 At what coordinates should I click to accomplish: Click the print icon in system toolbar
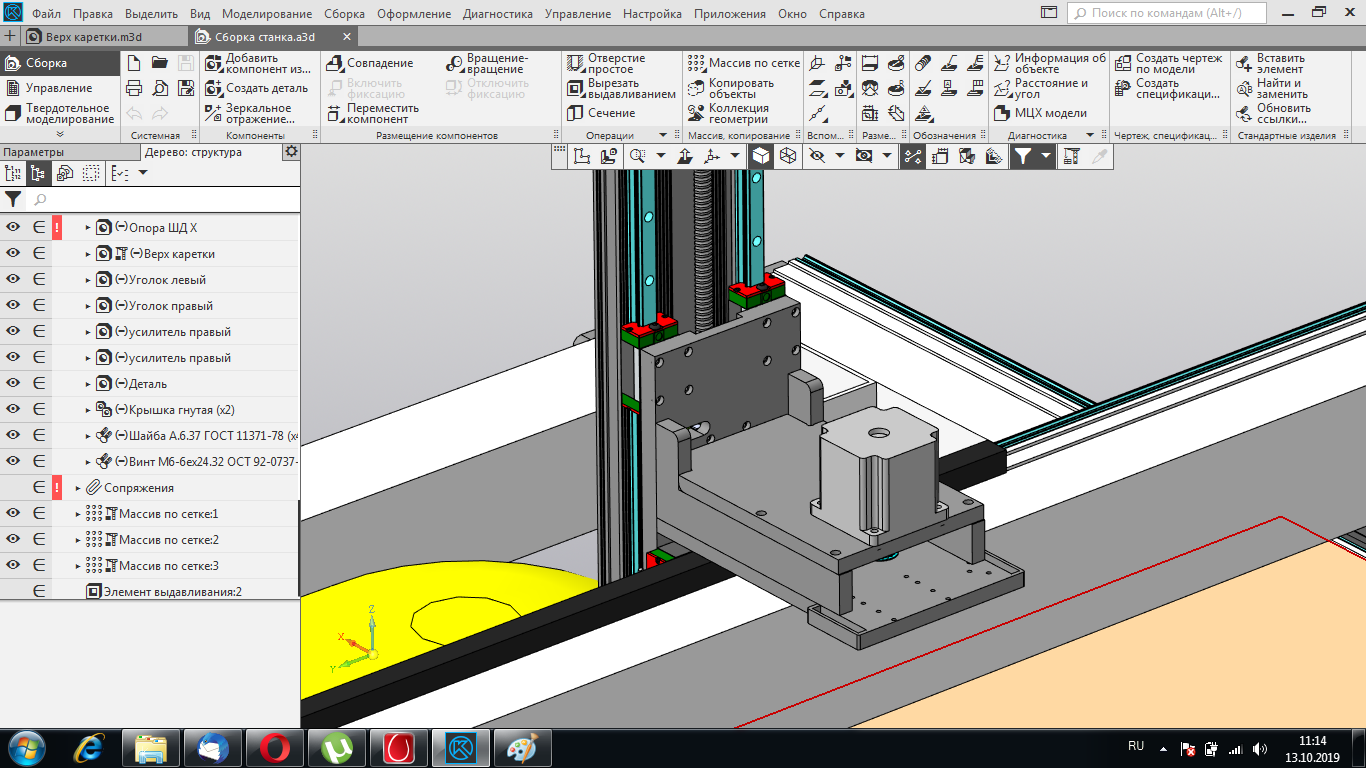coord(134,88)
